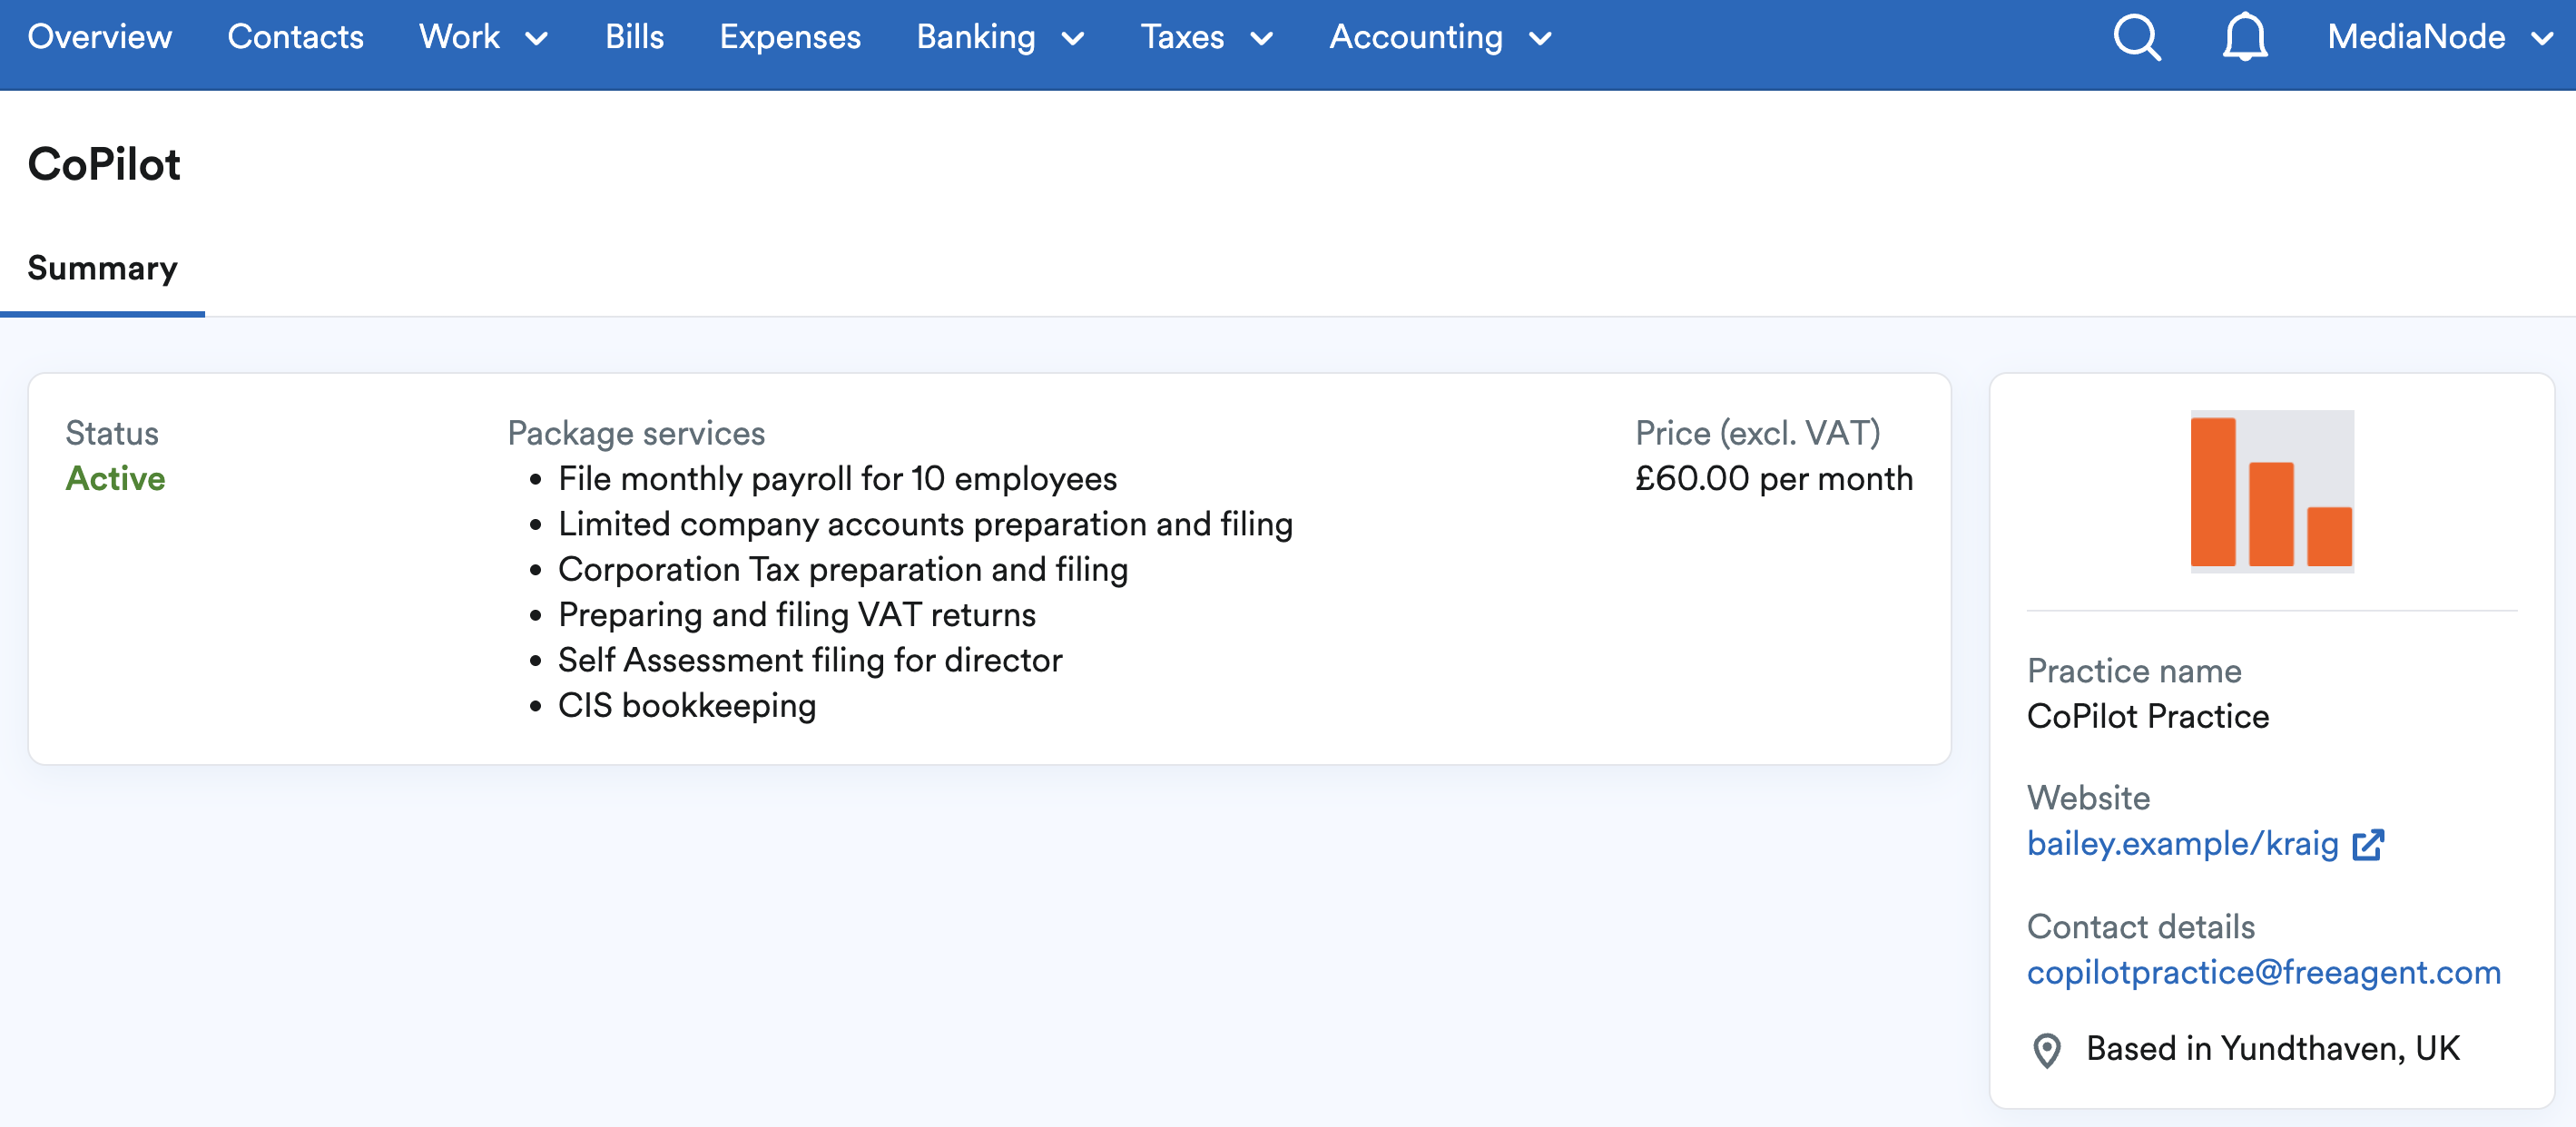Open the MediaNode account menu
Viewport: 2576px width, 1127px height.
pyautogui.click(x=2440, y=37)
